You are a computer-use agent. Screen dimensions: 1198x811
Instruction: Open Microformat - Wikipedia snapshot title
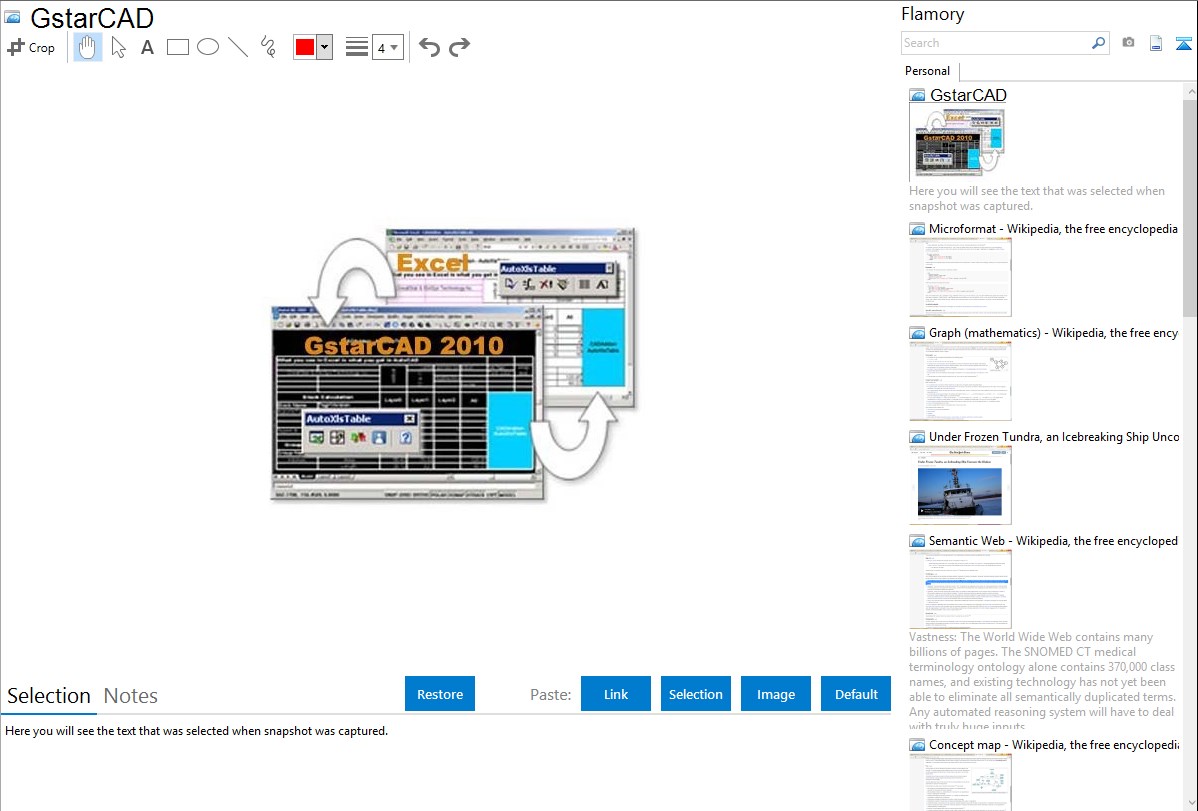1053,229
